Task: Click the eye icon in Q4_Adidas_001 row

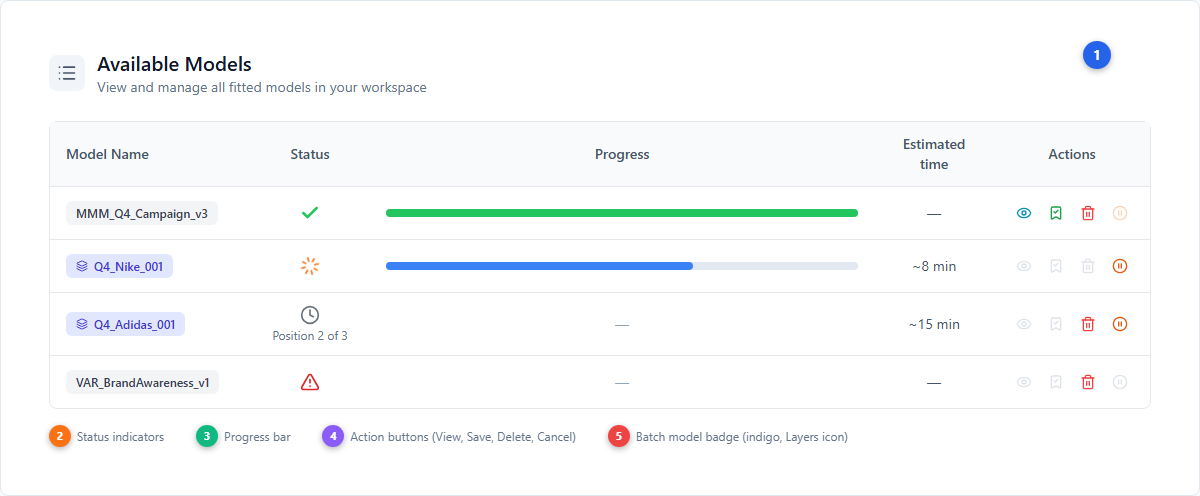Action: coord(1024,324)
